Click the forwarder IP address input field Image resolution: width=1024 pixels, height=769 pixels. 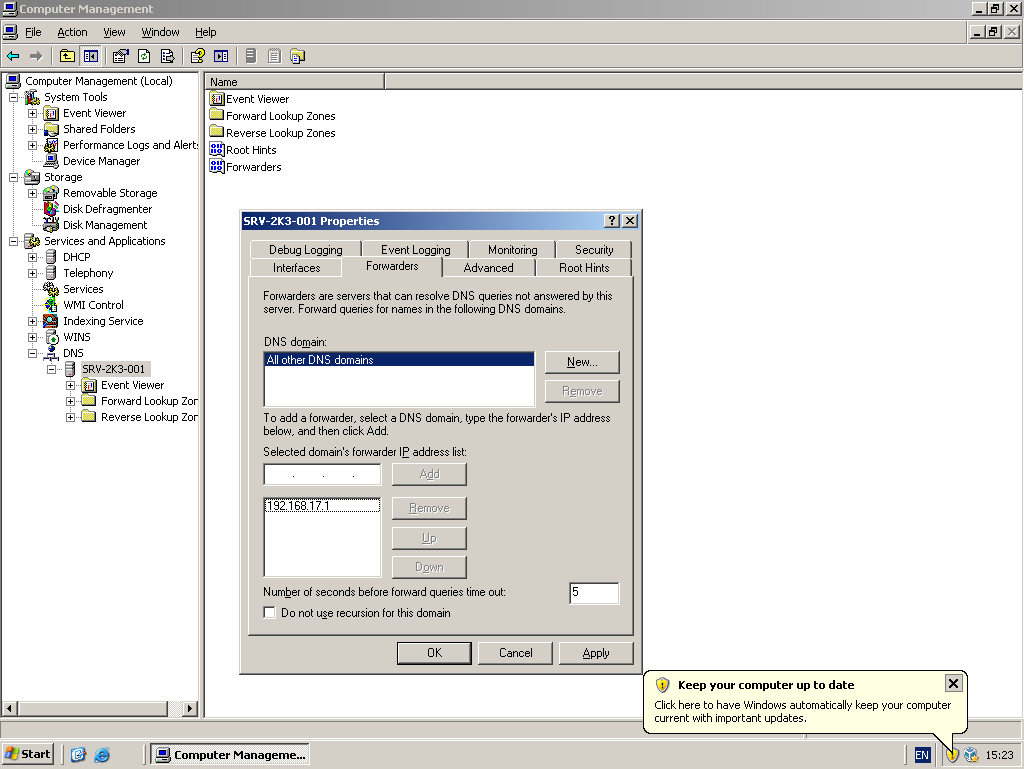322,475
